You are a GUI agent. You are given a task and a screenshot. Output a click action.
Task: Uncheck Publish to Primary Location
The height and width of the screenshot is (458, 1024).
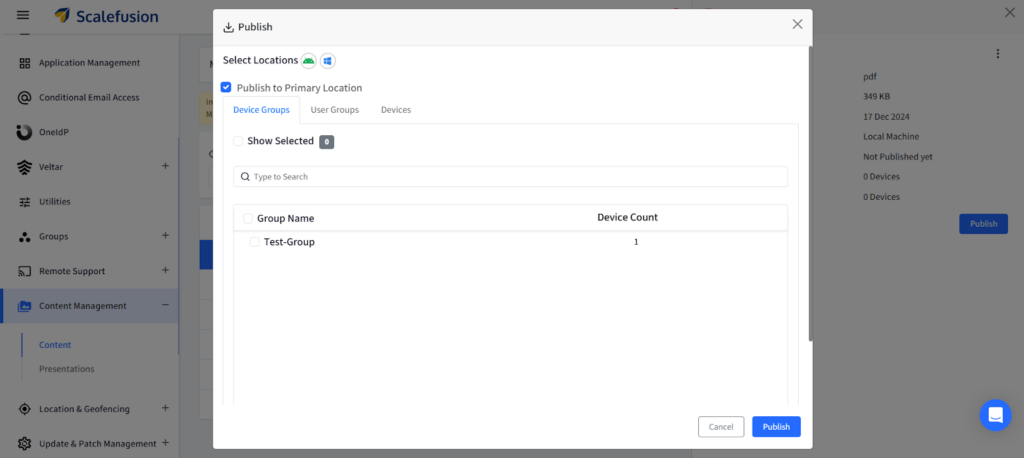[226, 88]
